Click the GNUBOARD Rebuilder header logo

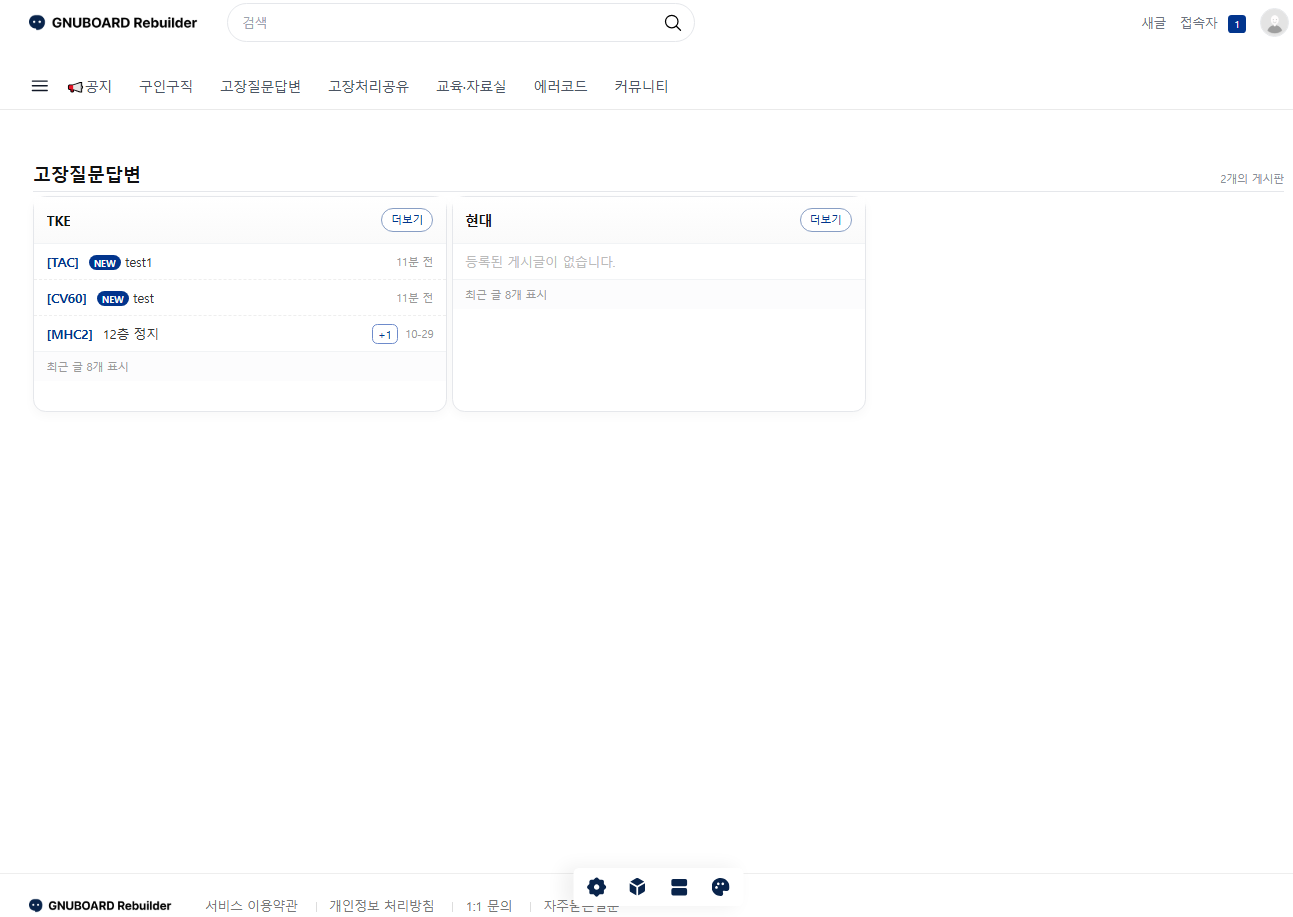coord(113,23)
